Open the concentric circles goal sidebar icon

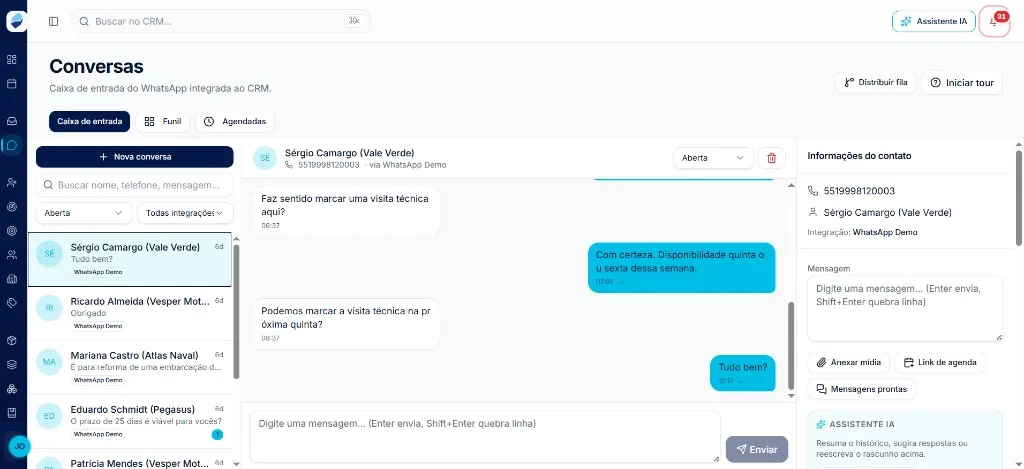click(11, 231)
